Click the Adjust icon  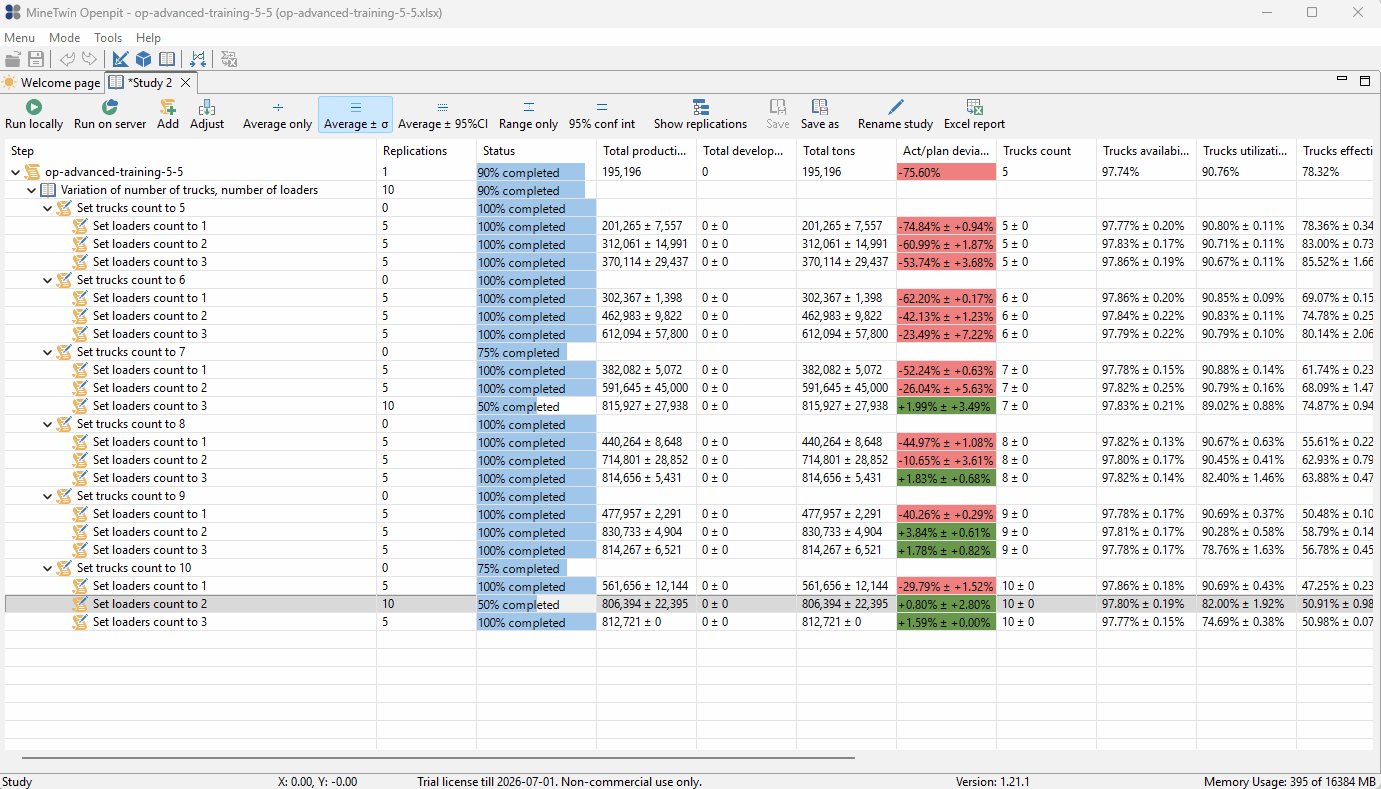point(207,107)
